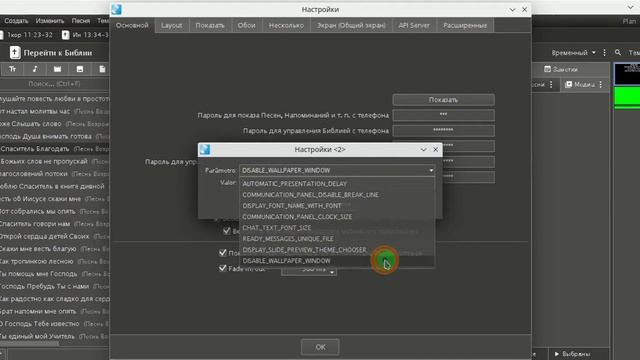Select the document file icon in toolbar

coord(102,69)
